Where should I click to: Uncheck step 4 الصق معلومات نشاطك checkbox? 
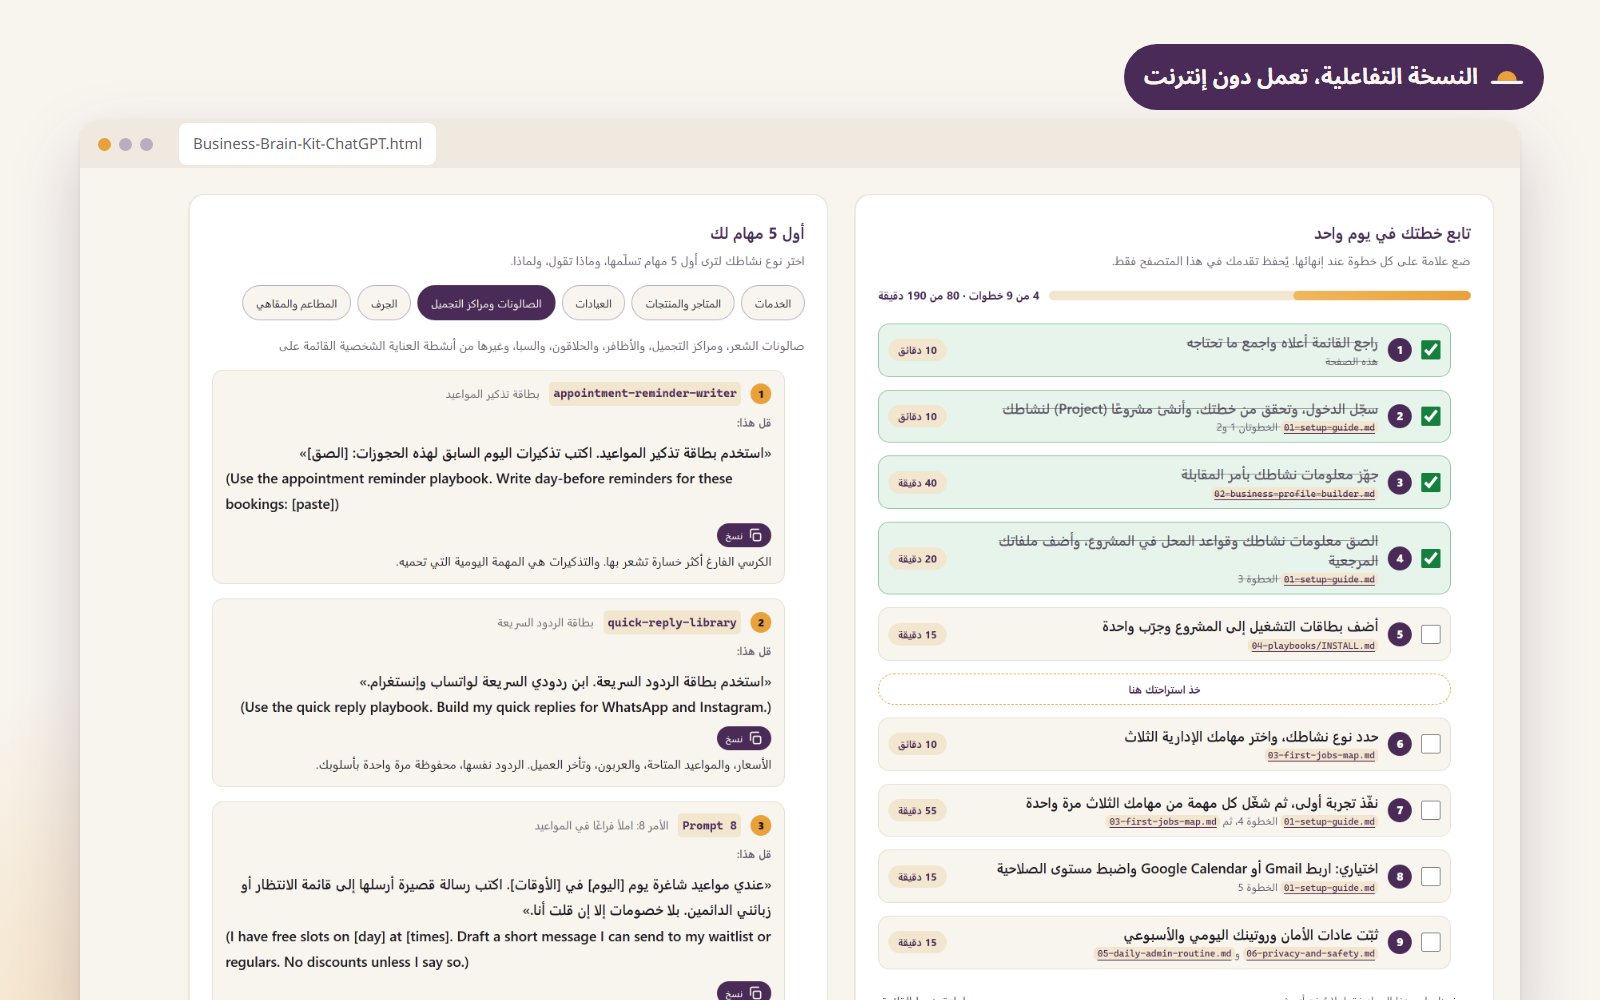(x=1431, y=558)
